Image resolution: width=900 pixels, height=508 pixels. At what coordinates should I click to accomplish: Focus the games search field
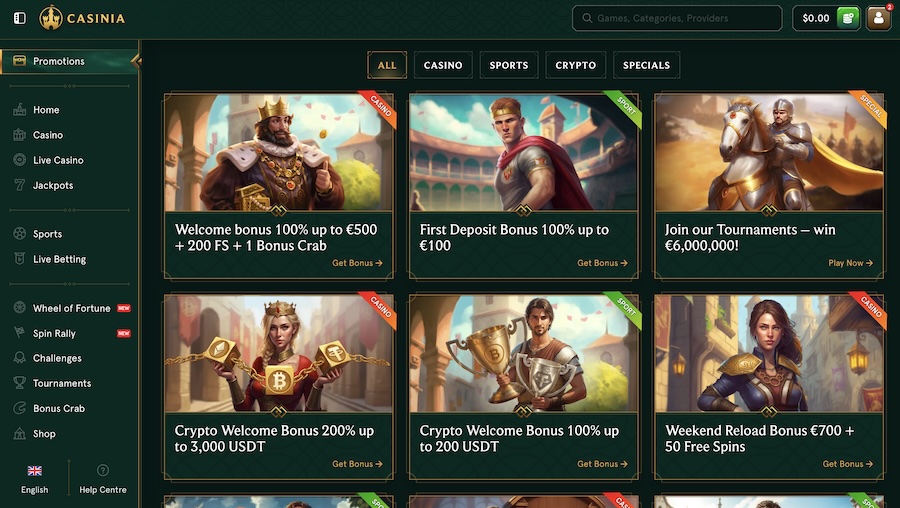click(685, 18)
